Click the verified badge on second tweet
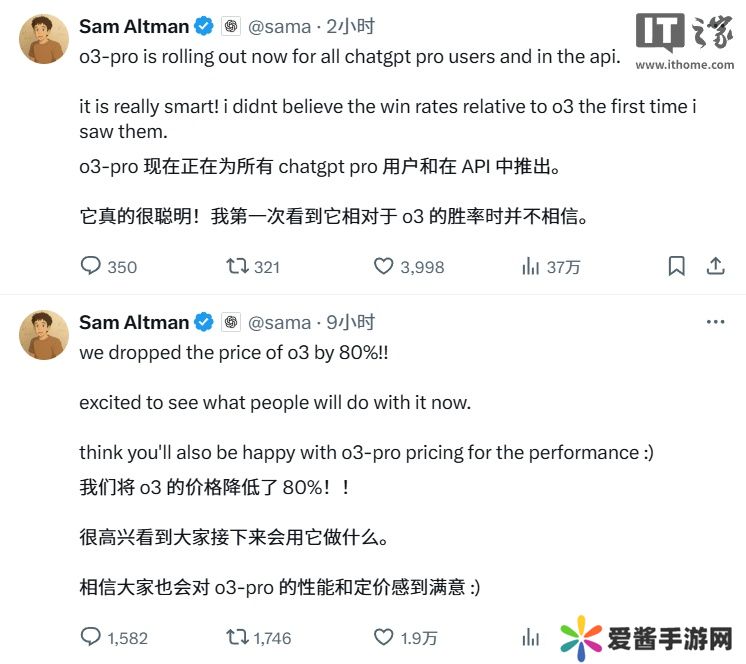This screenshot has height=664, width=746. (204, 322)
